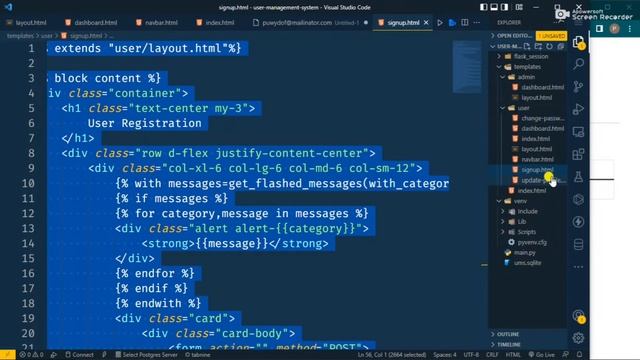Run the file with the play icon
This screenshot has width=640, height=360.
[440, 22]
